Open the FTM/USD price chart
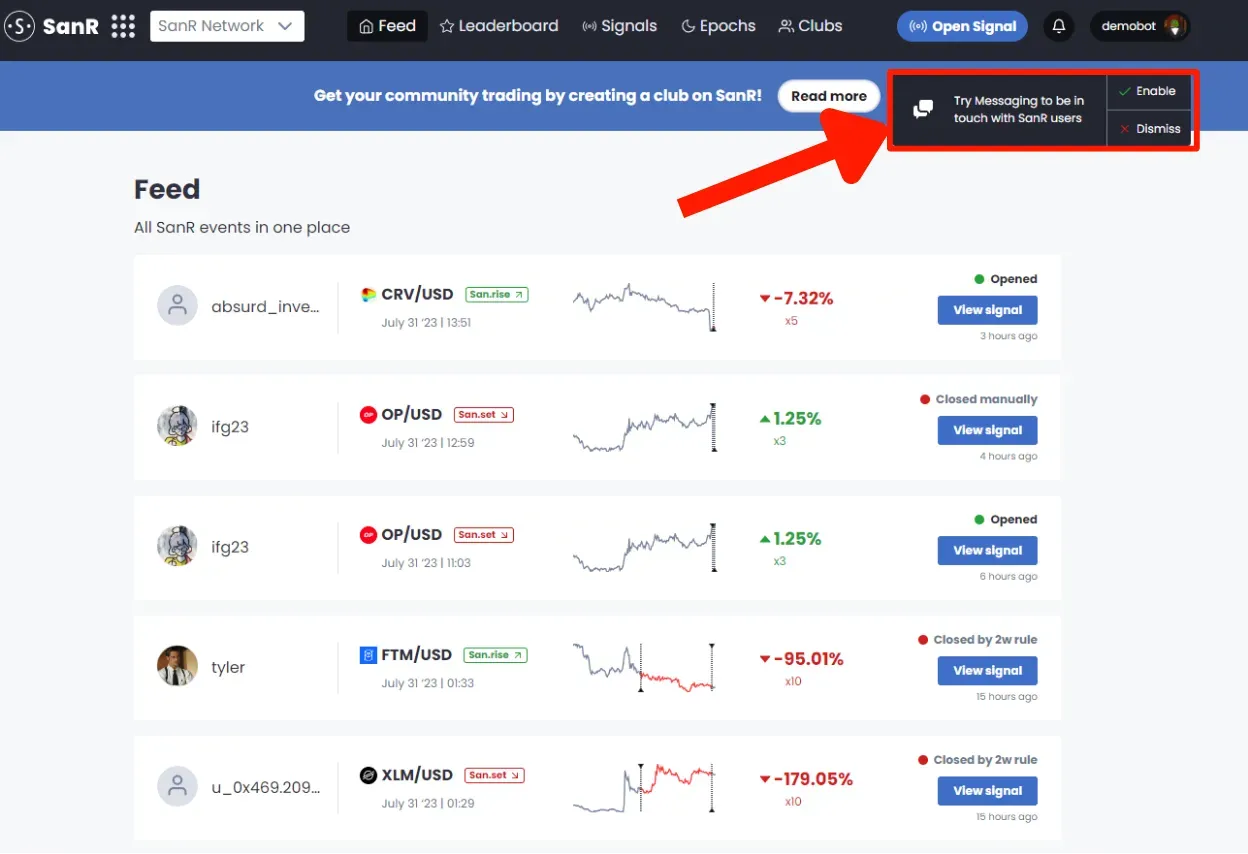 (x=645, y=667)
